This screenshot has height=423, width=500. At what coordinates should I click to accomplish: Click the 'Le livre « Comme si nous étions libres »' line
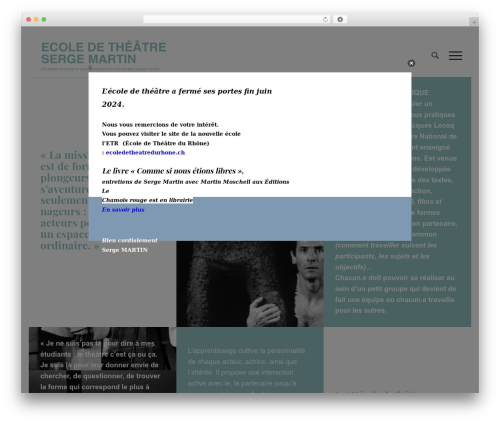(x=173, y=171)
